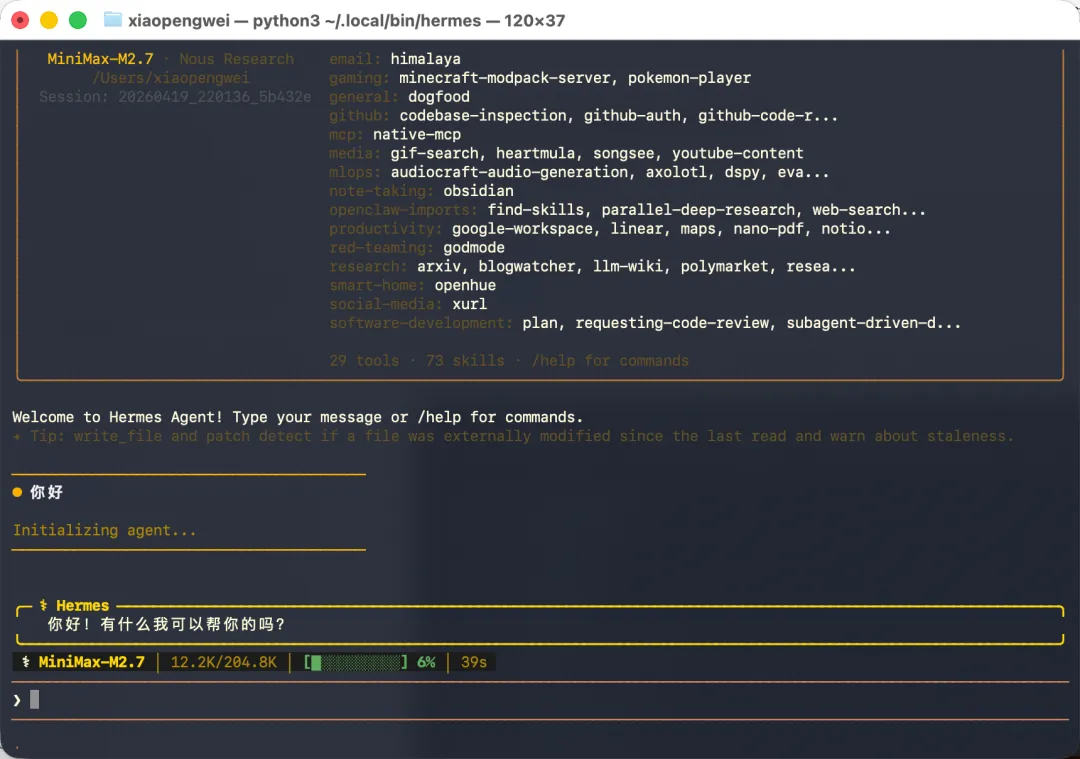Click the context usage progress bar
Image resolution: width=1080 pixels, height=759 pixels.
pyautogui.click(x=356, y=662)
